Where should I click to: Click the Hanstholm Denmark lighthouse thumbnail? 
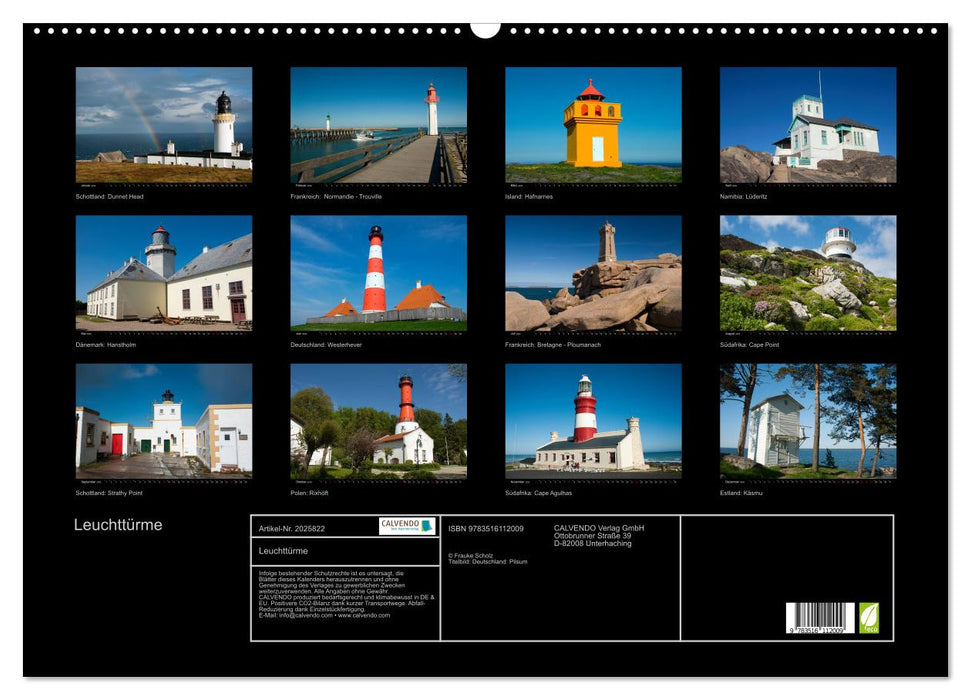164,273
